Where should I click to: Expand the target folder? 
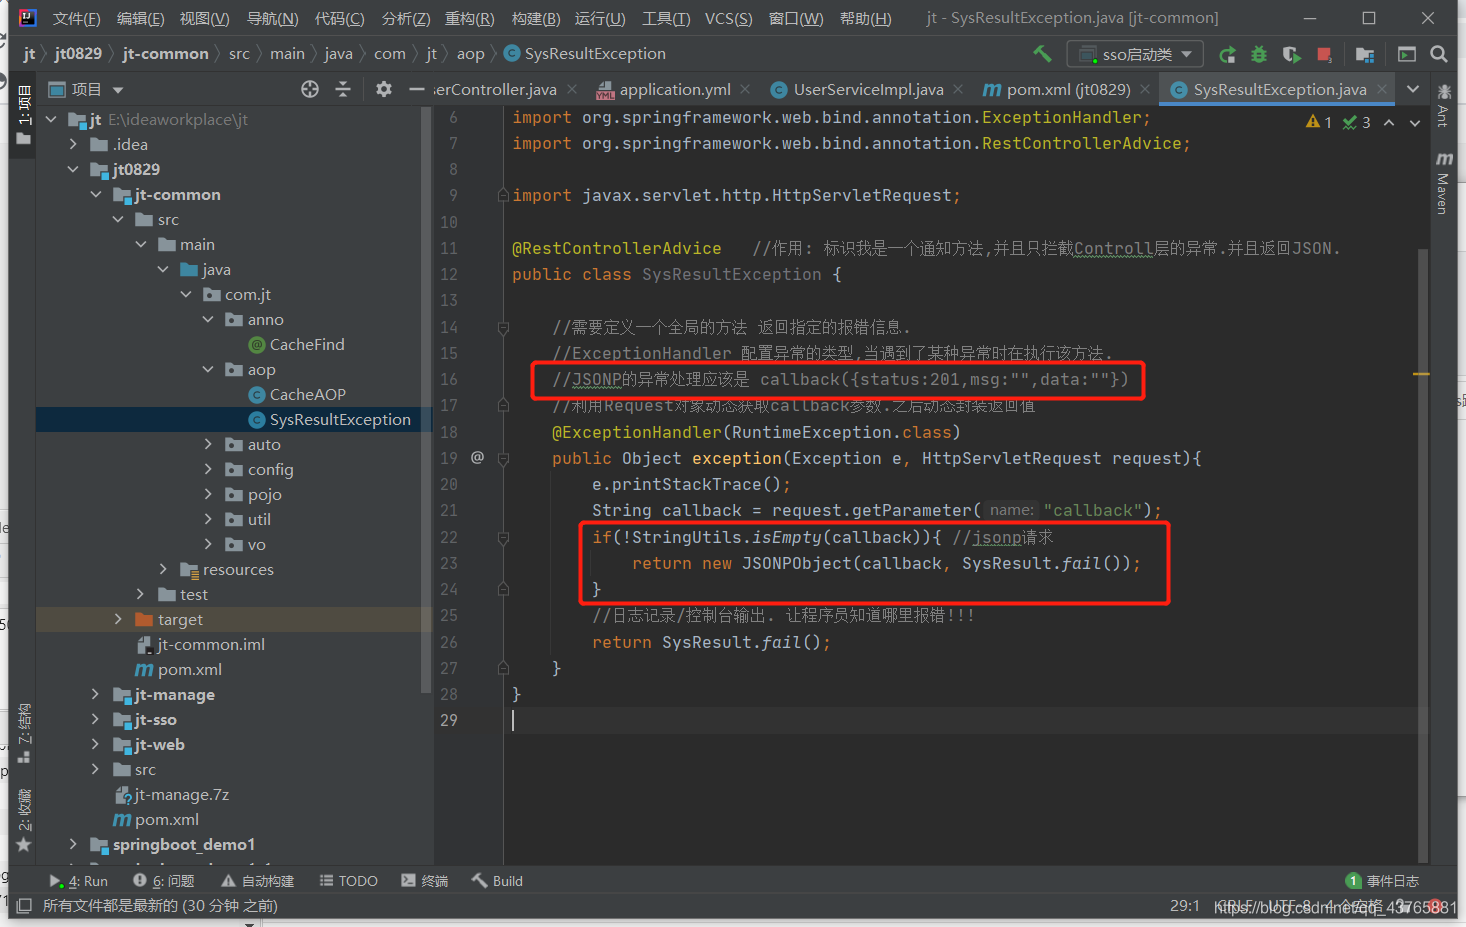[118, 619]
